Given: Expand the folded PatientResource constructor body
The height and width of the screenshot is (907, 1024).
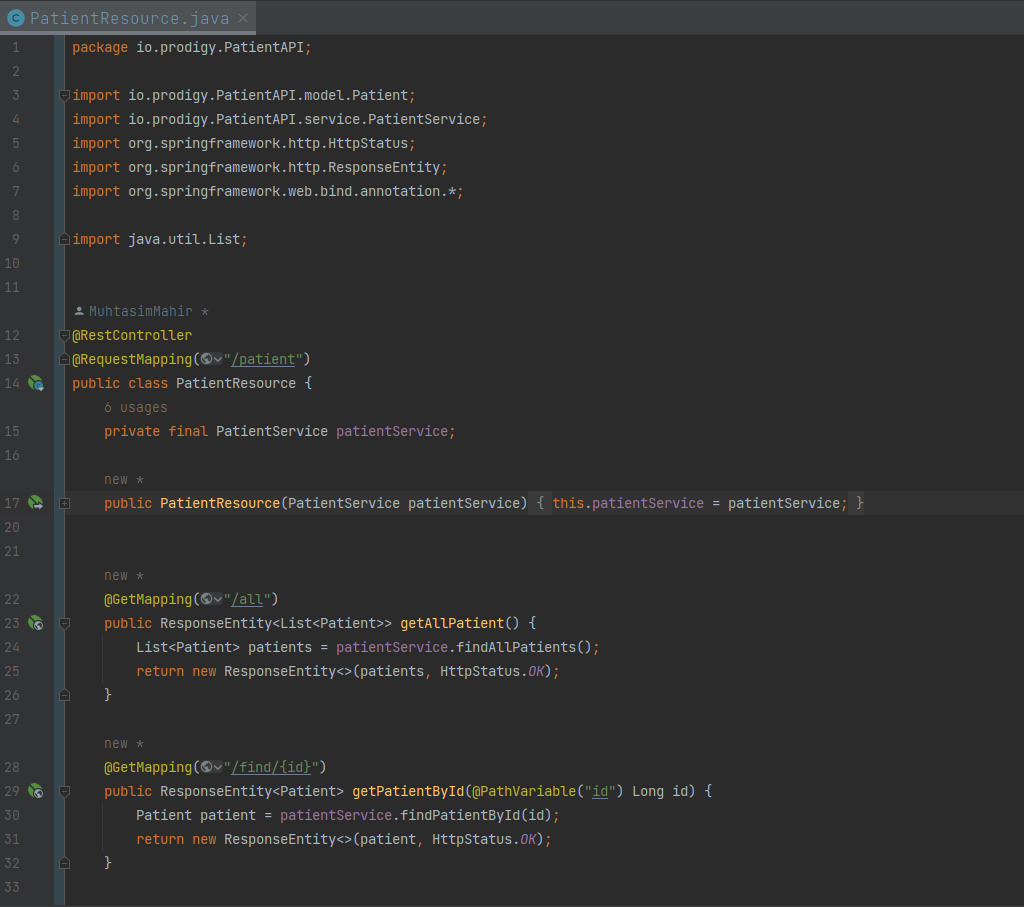Looking at the screenshot, I should click(64, 503).
